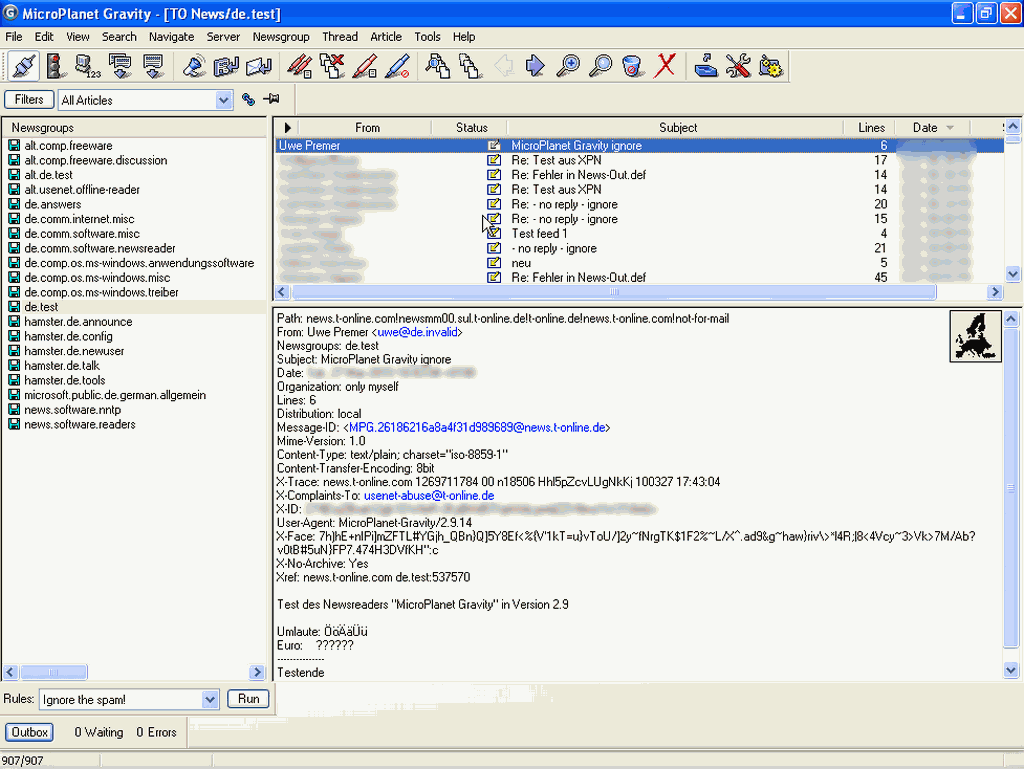Click the traffic light toolbar icon
This screenshot has height=769, width=1024.
point(54,67)
